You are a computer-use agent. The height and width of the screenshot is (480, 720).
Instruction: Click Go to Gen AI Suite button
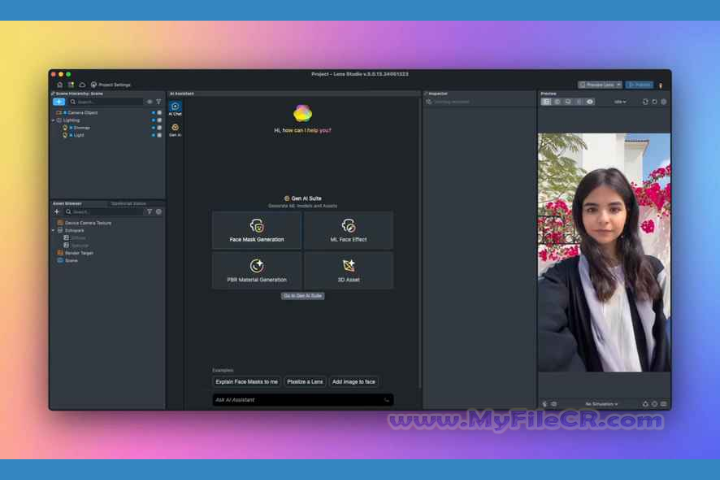[303, 296]
